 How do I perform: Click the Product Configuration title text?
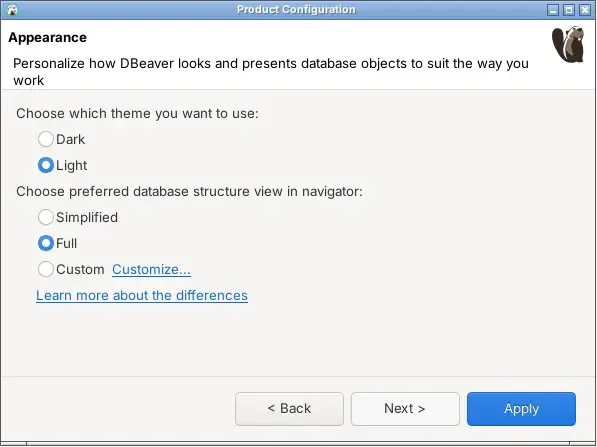[x=296, y=10]
